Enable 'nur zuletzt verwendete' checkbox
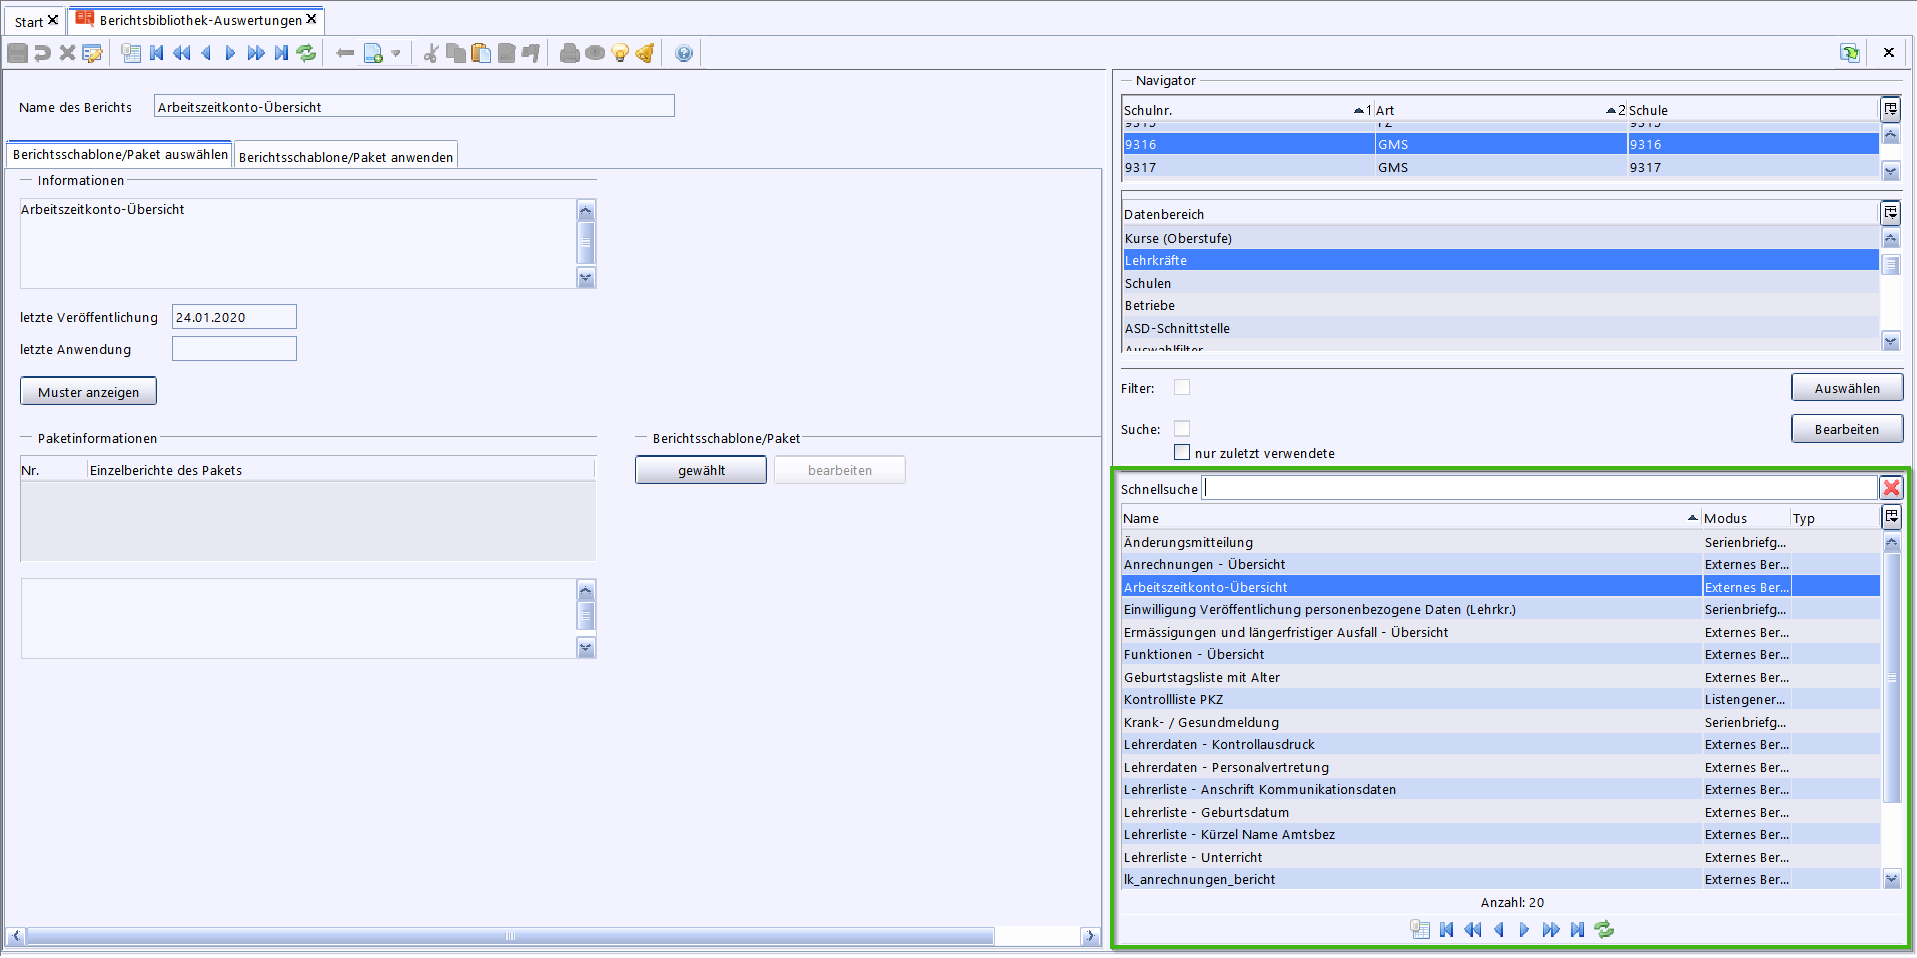The height and width of the screenshot is (958, 1917). pos(1182,452)
